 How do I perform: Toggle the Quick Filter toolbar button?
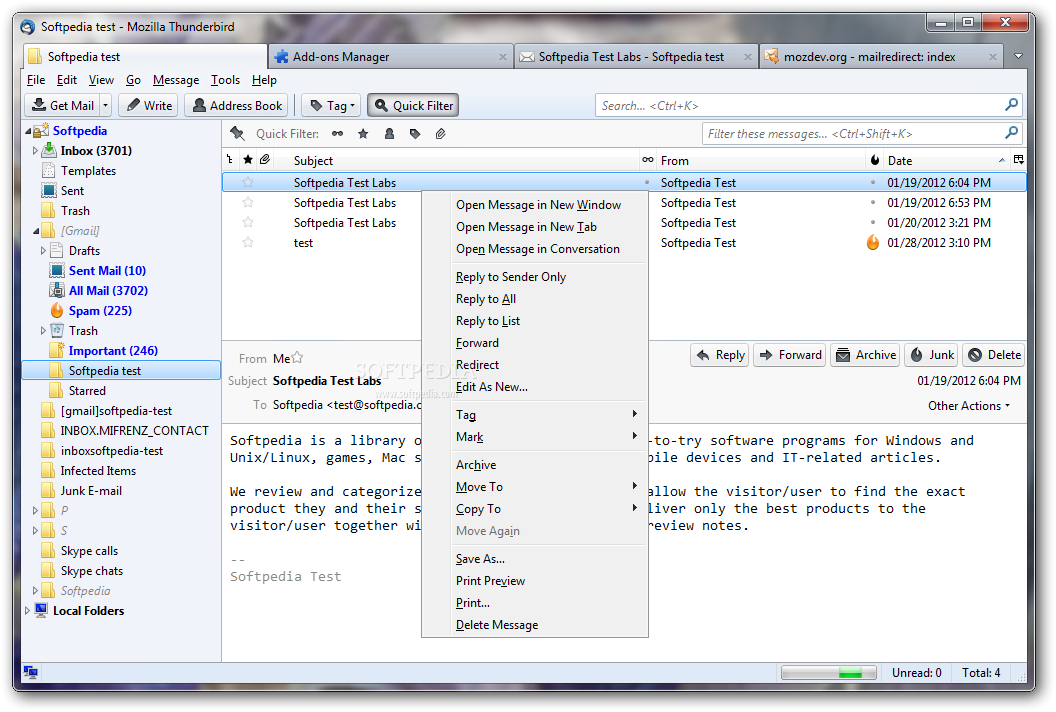[414, 106]
